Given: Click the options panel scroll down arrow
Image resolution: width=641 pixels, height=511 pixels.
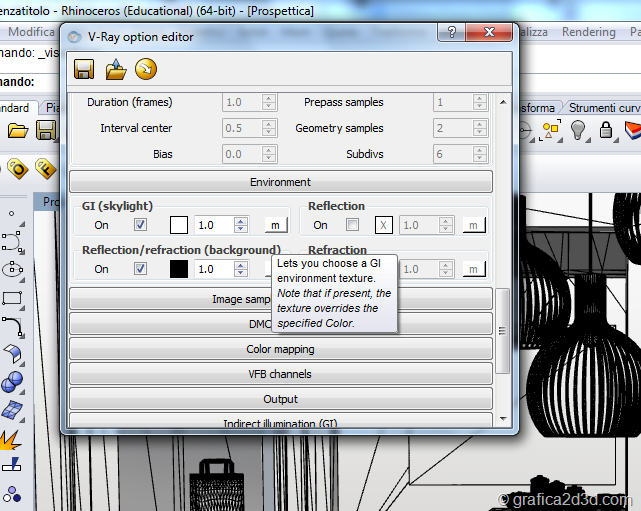Looking at the screenshot, I should click(503, 419).
